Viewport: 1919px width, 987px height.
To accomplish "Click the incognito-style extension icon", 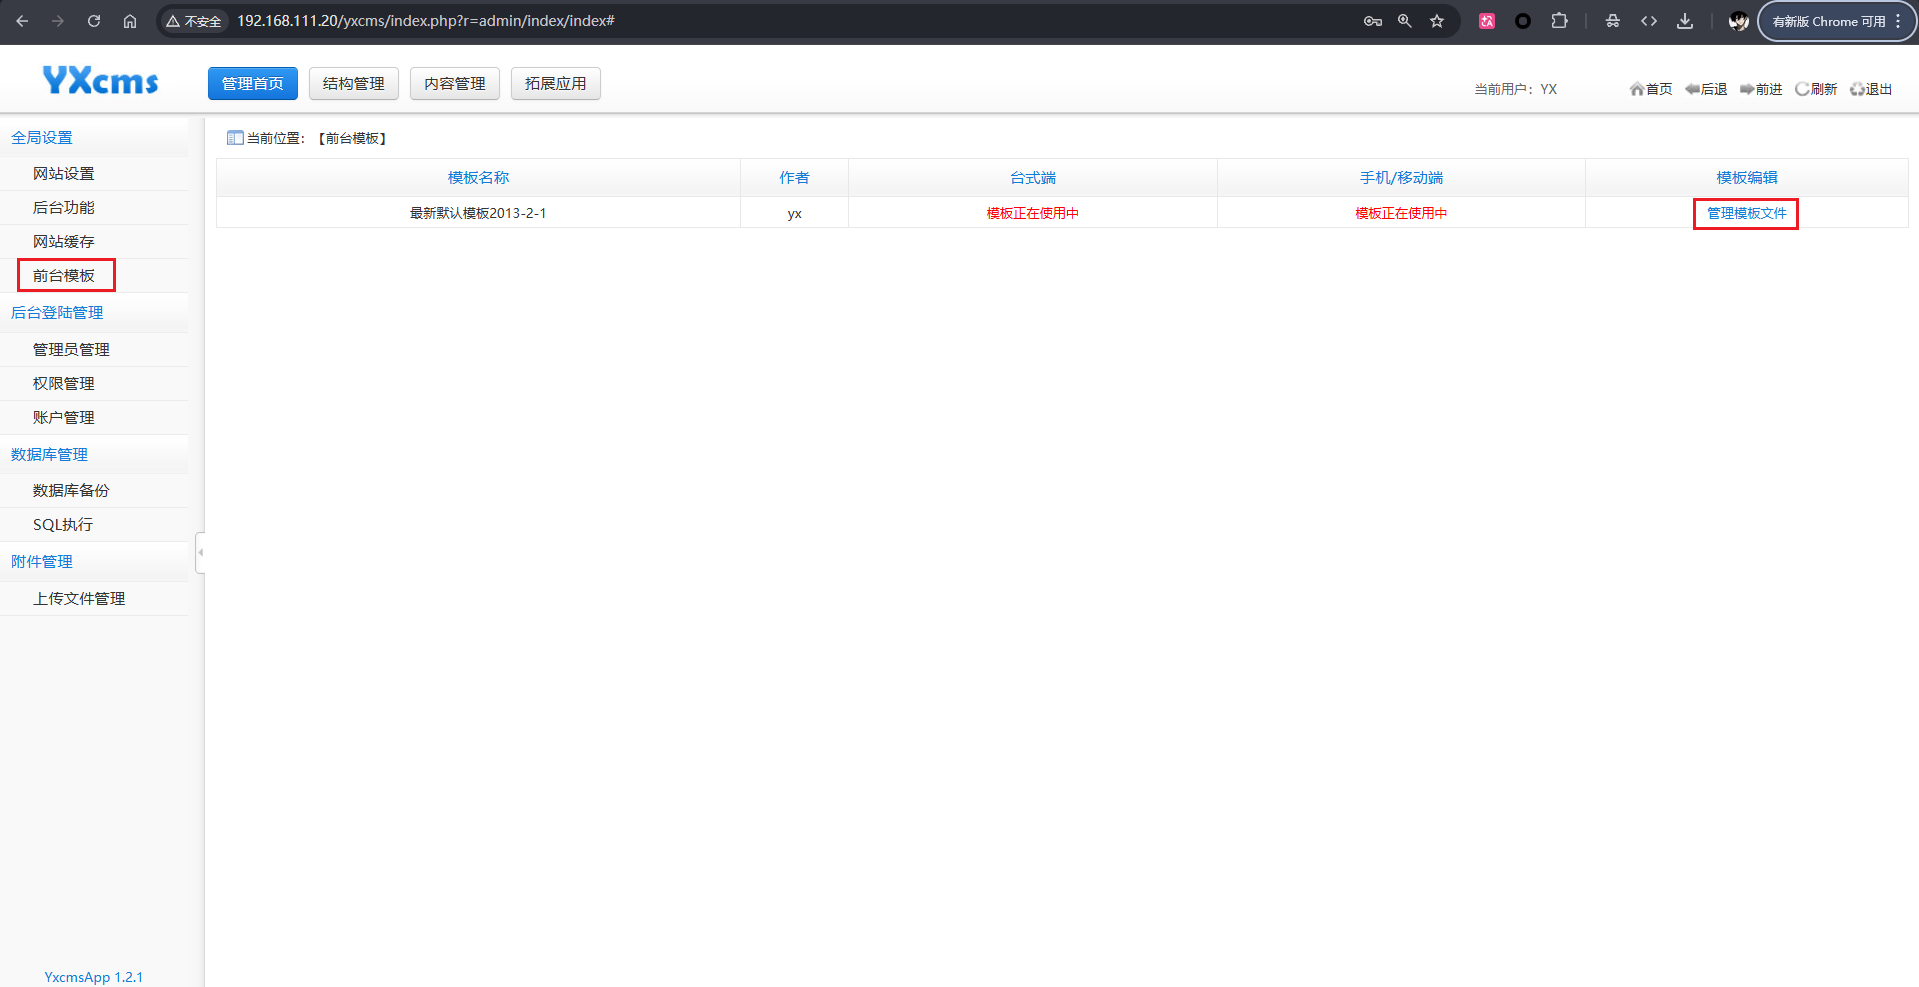I will click(1613, 21).
